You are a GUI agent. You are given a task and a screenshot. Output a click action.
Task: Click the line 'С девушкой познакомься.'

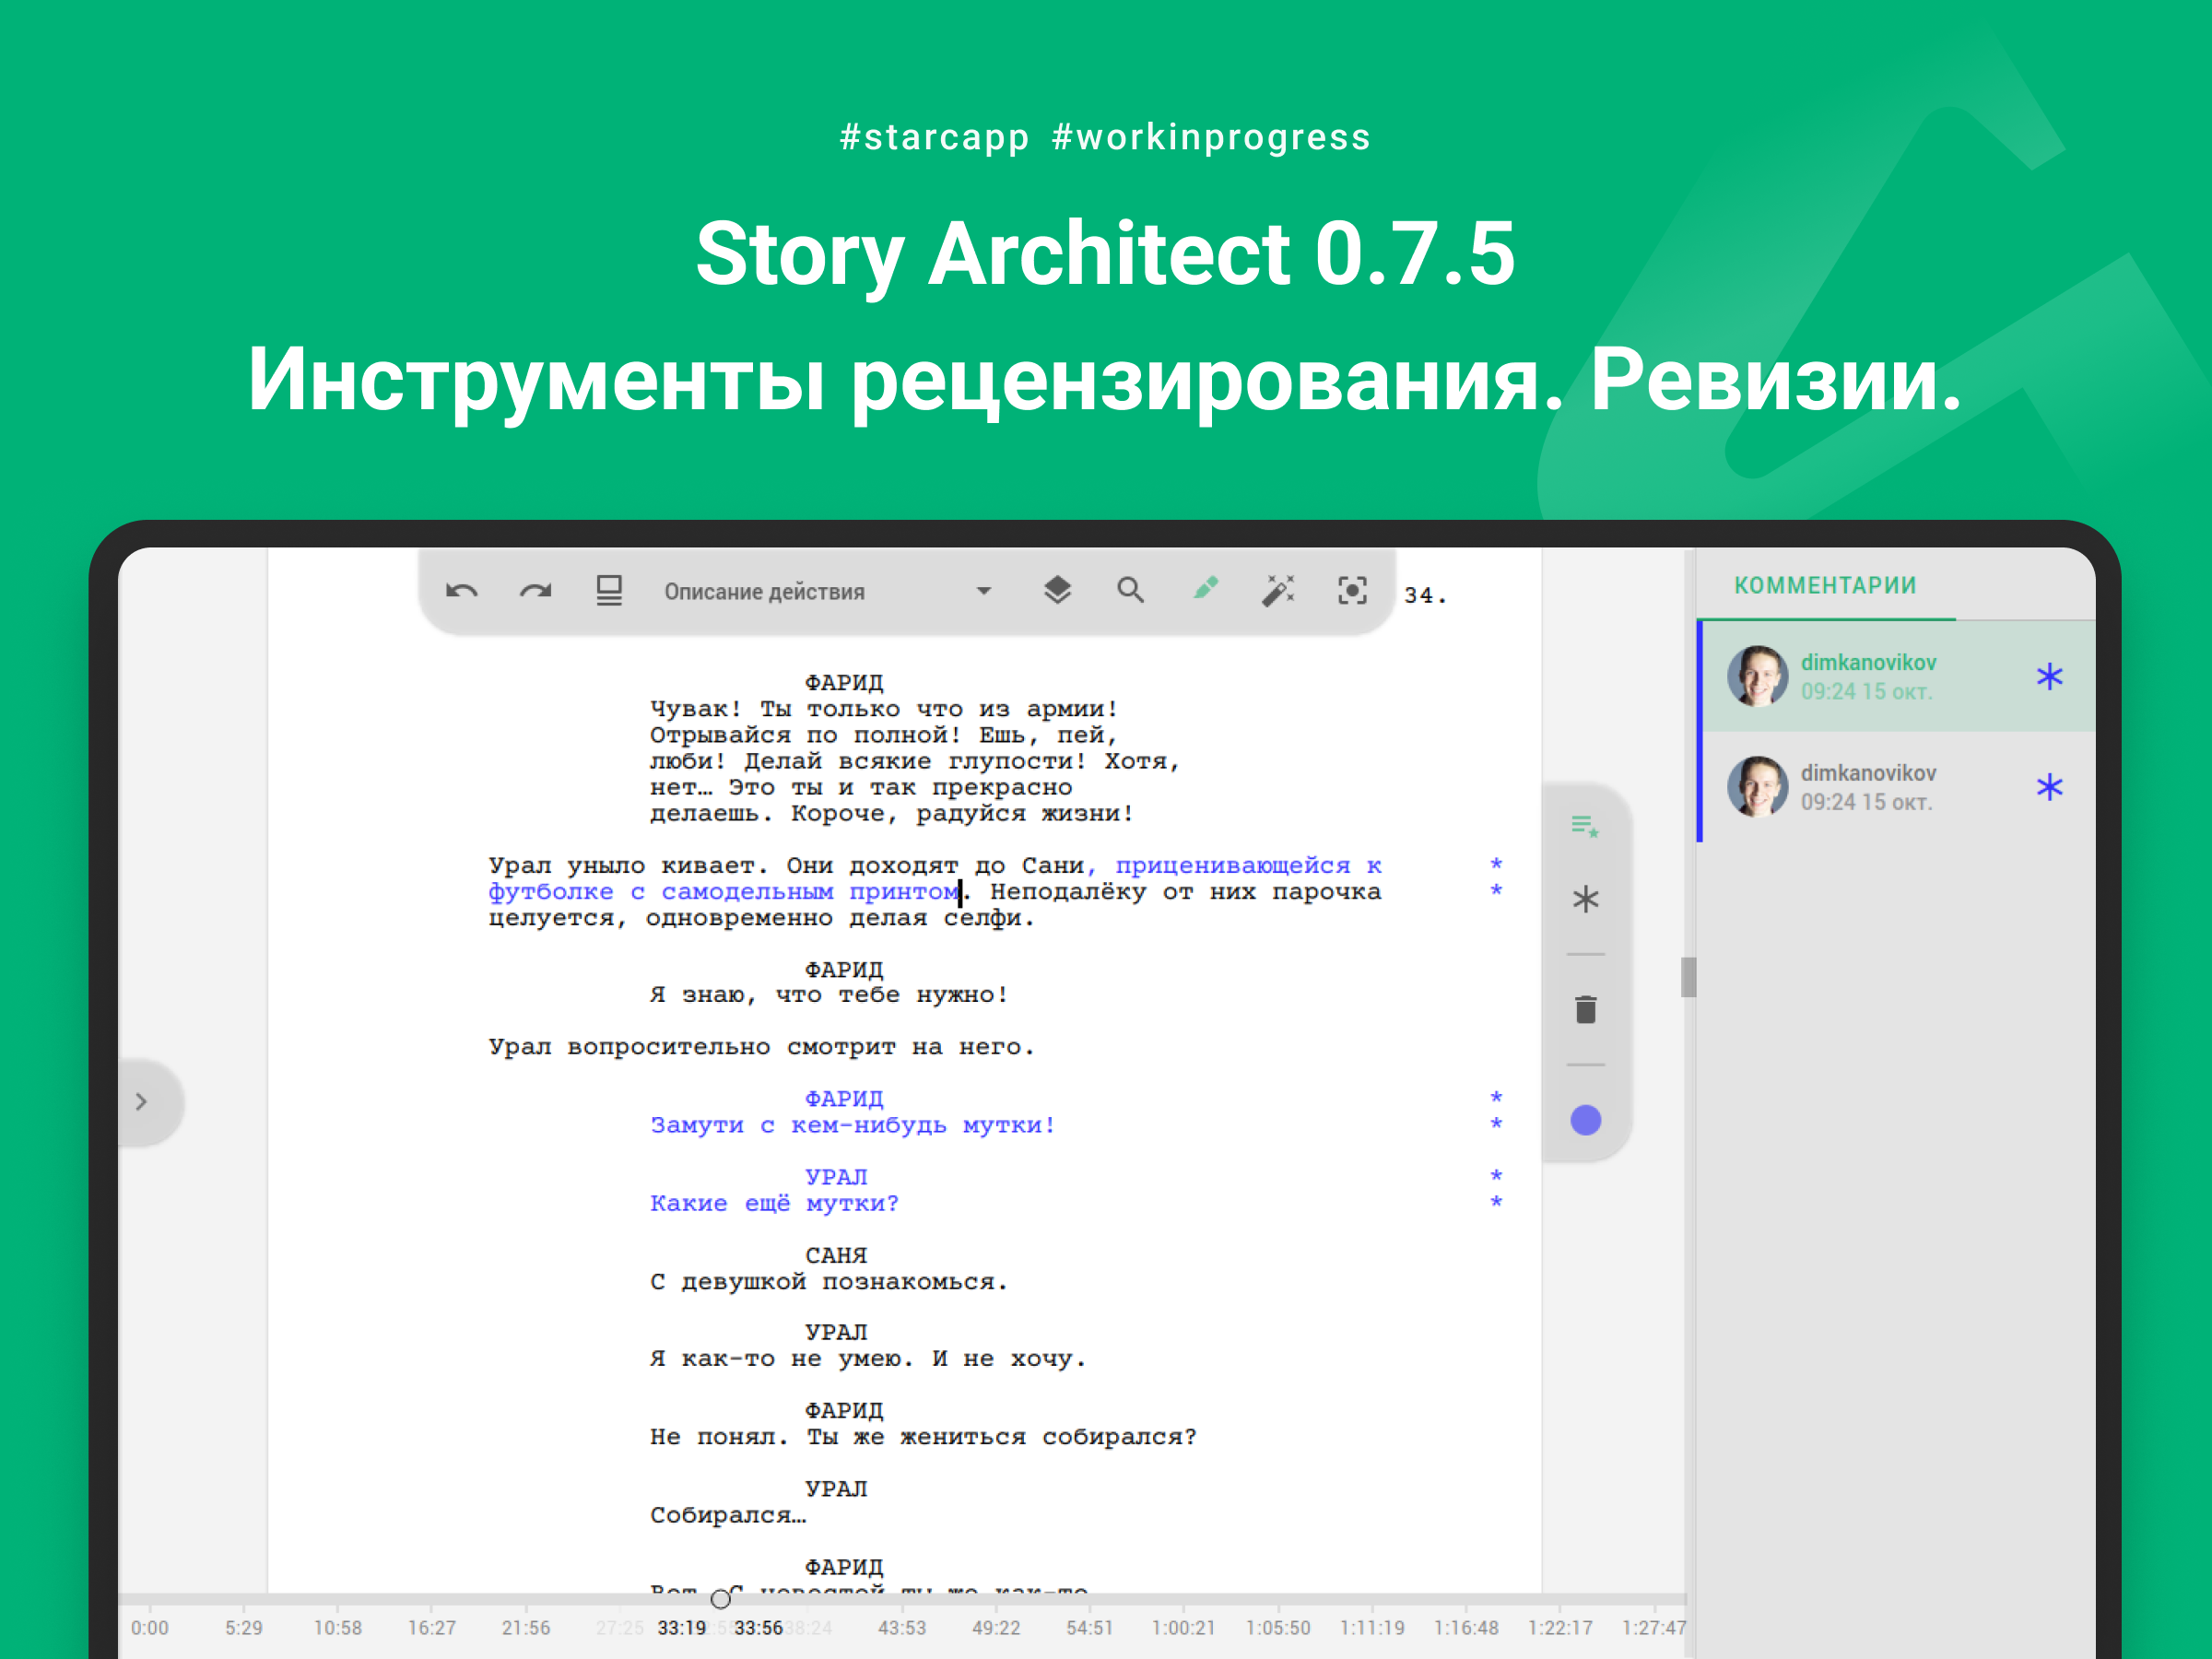(829, 1281)
